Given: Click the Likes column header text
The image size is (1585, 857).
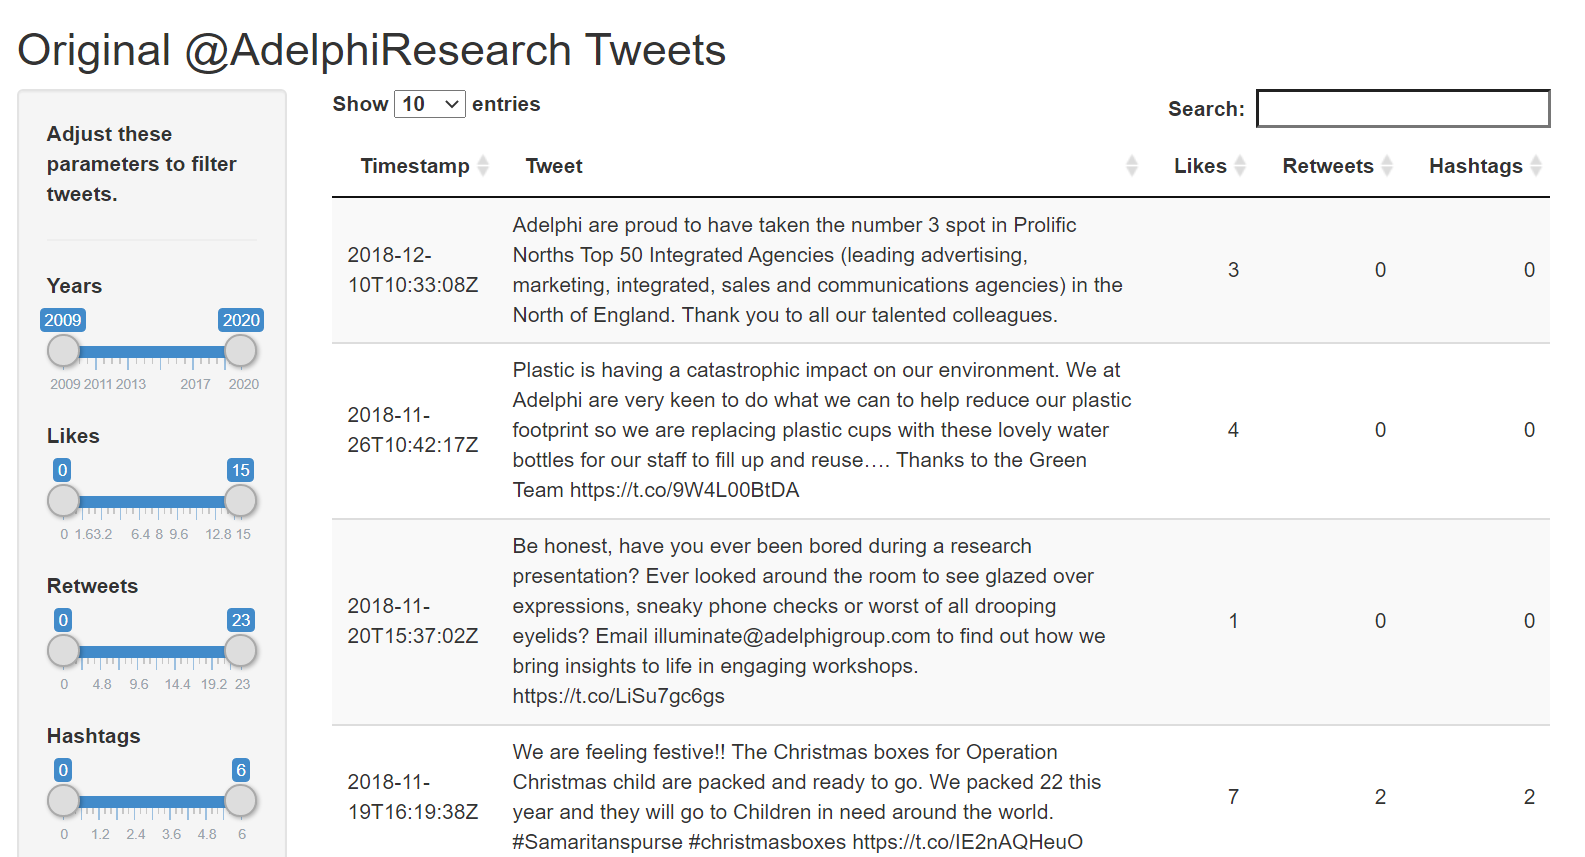Looking at the screenshot, I should 1200,166.
